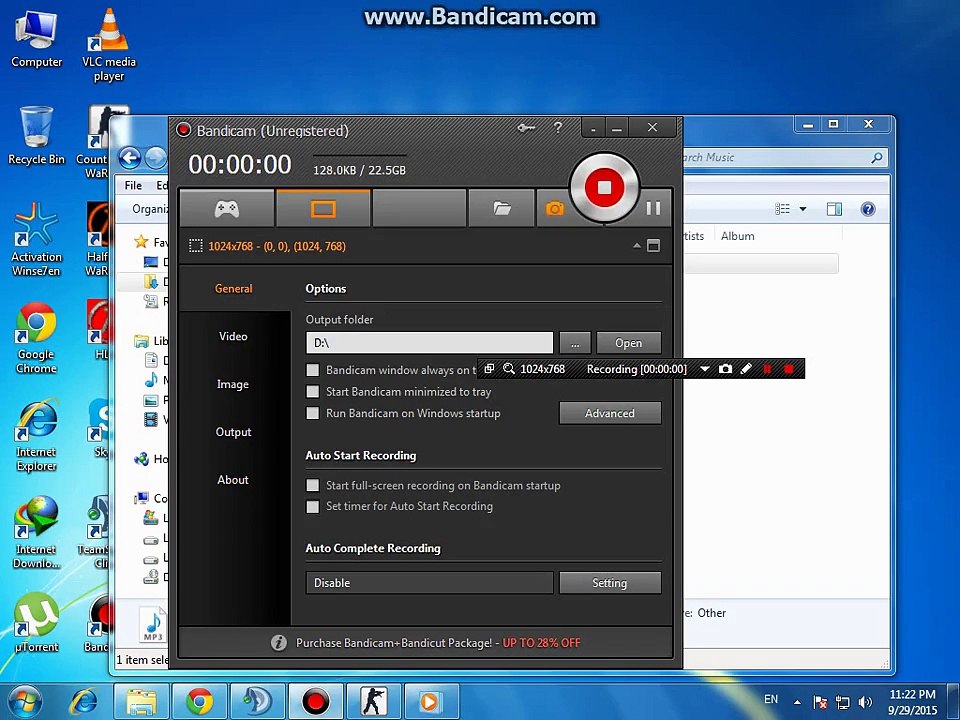Select Screen Recording rectangle mode
The image size is (960, 720).
(x=323, y=209)
